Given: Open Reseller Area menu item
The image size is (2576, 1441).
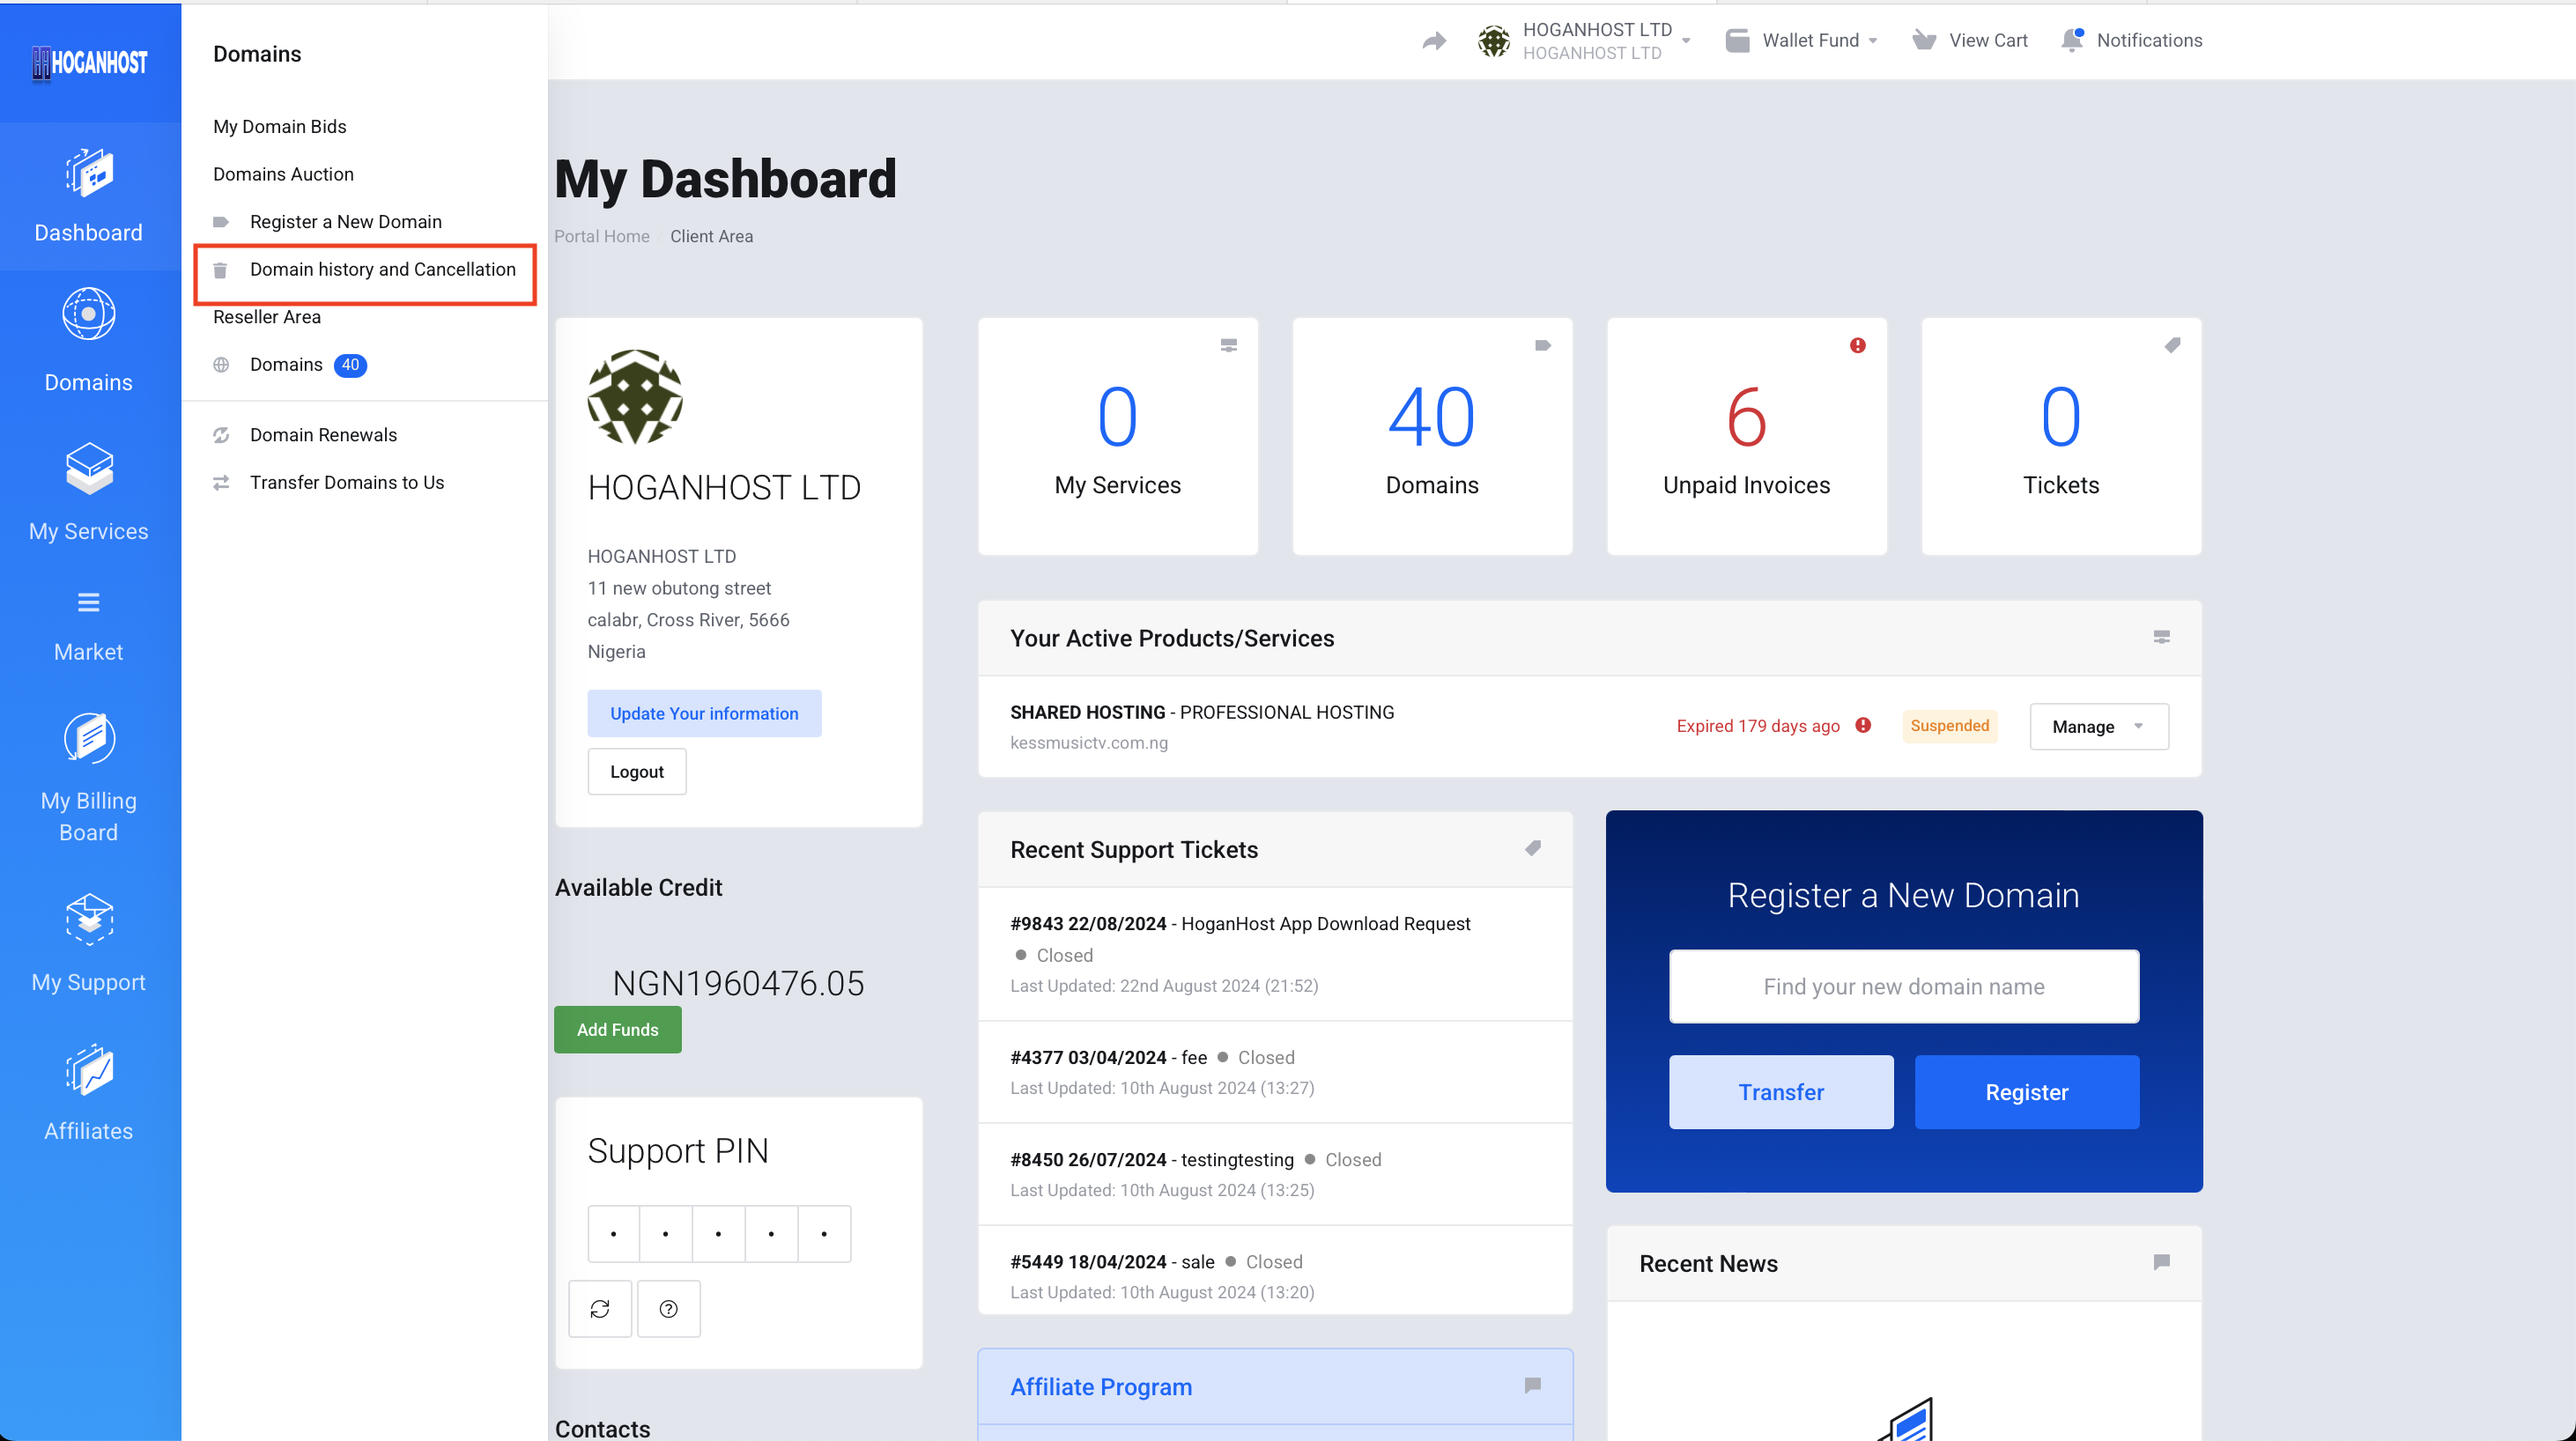Looking at the screenshot, I should click(267, 316).
